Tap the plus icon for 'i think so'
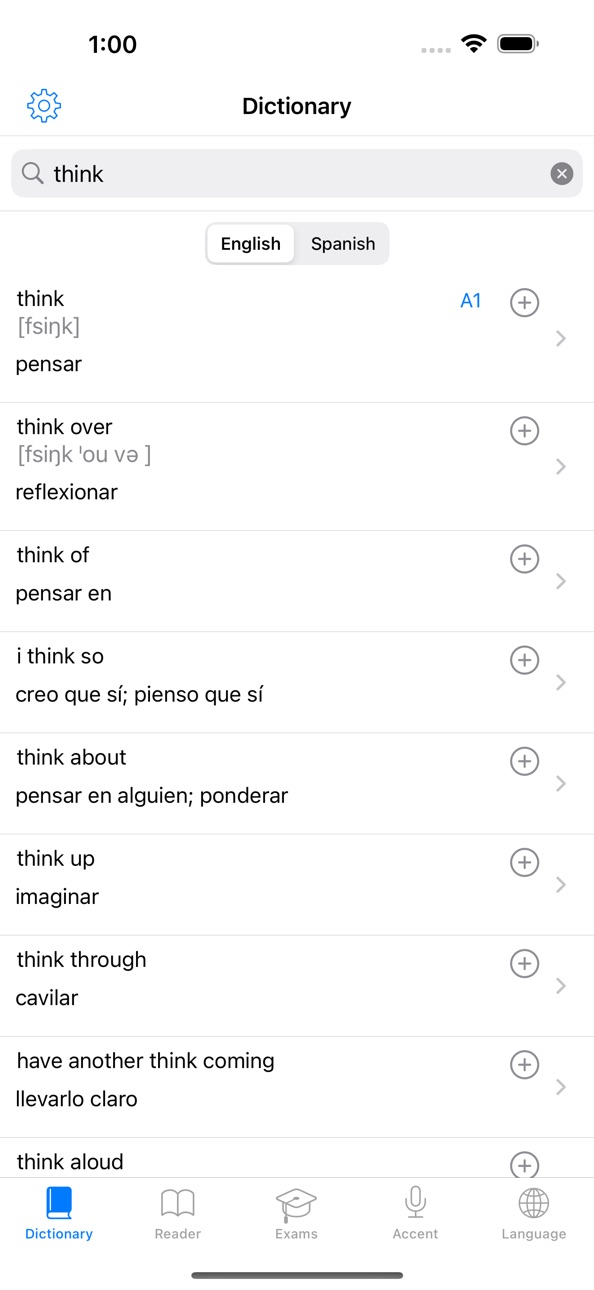 click(525, 660)
